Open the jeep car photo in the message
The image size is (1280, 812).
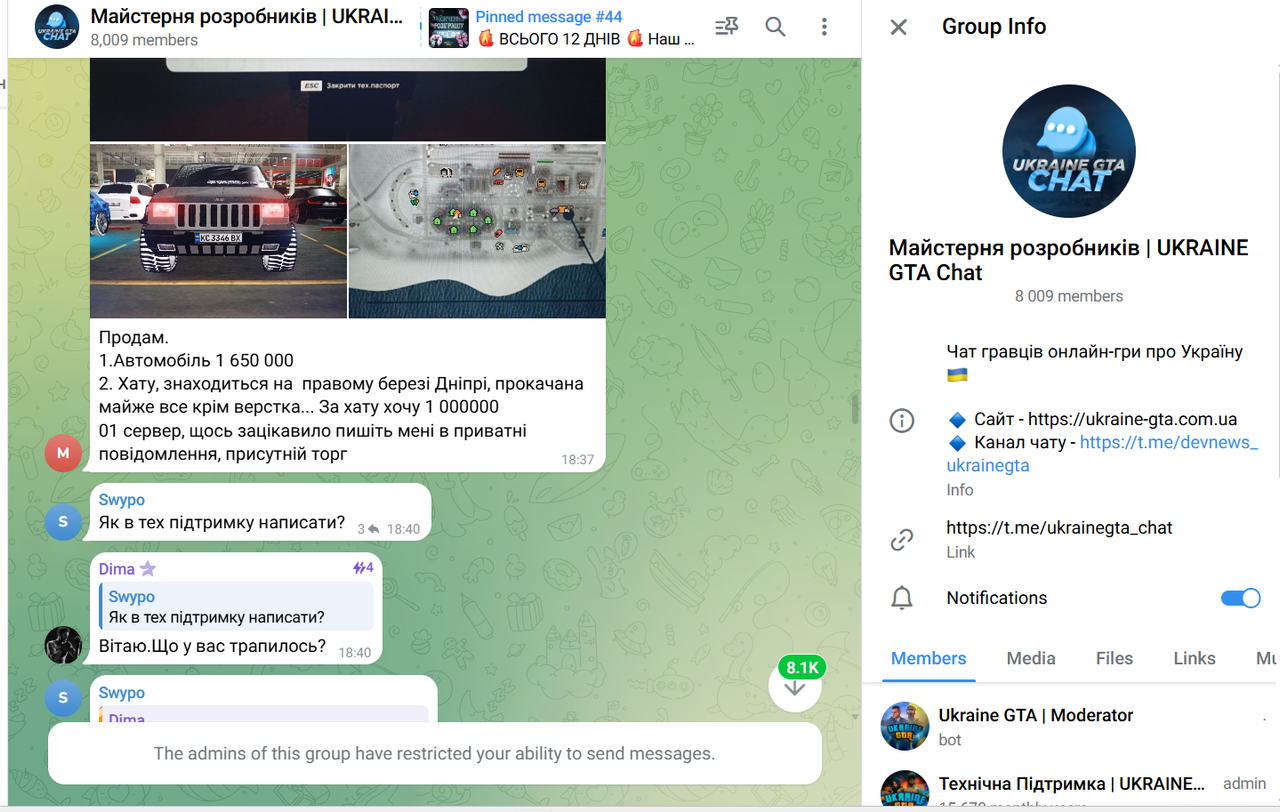pos(218,231)
